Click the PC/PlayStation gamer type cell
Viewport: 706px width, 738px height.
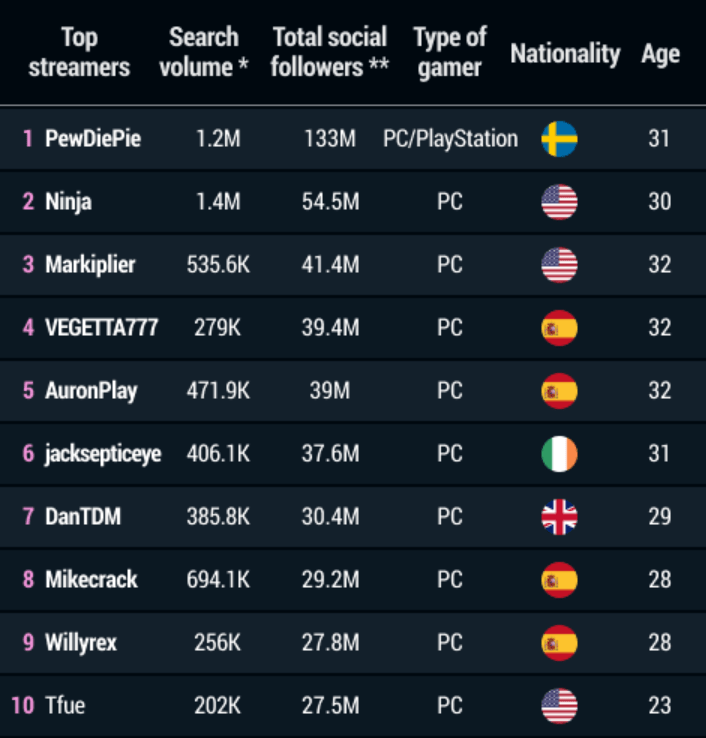tap(450, 139)
